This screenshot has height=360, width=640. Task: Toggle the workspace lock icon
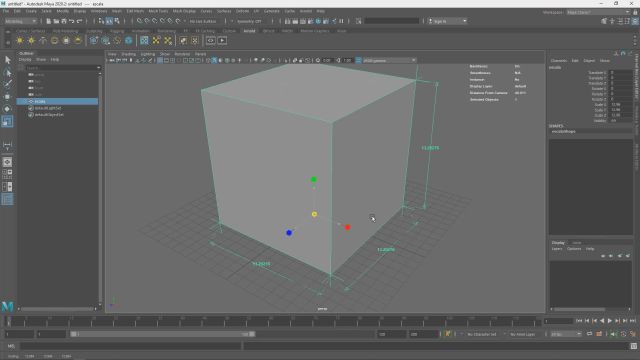(635, 12)
